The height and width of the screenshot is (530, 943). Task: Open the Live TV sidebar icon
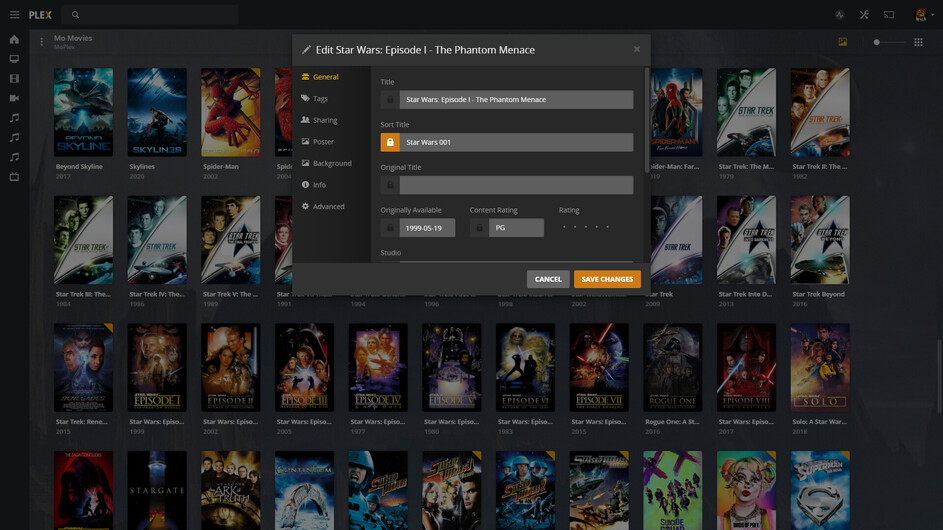14,177
